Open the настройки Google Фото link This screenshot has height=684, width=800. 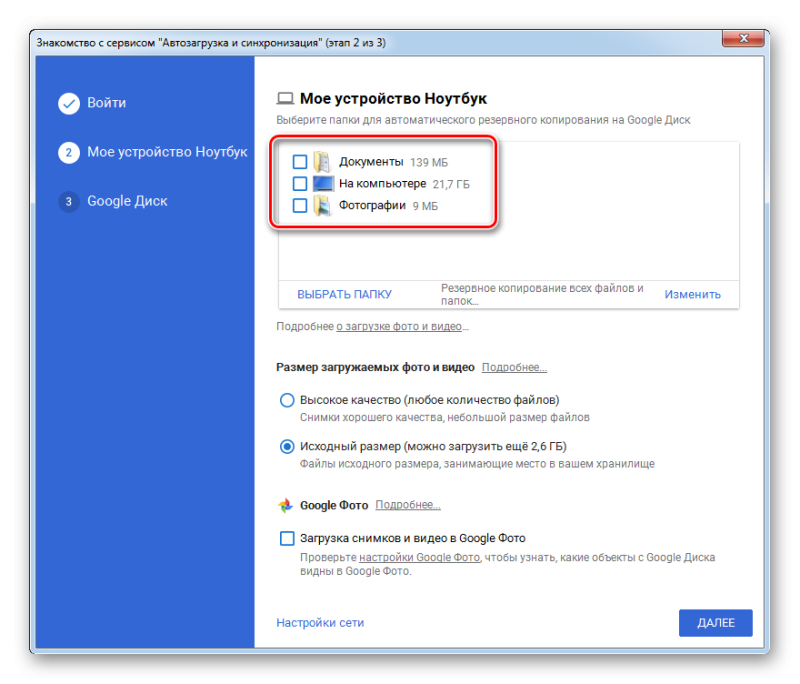419,558
